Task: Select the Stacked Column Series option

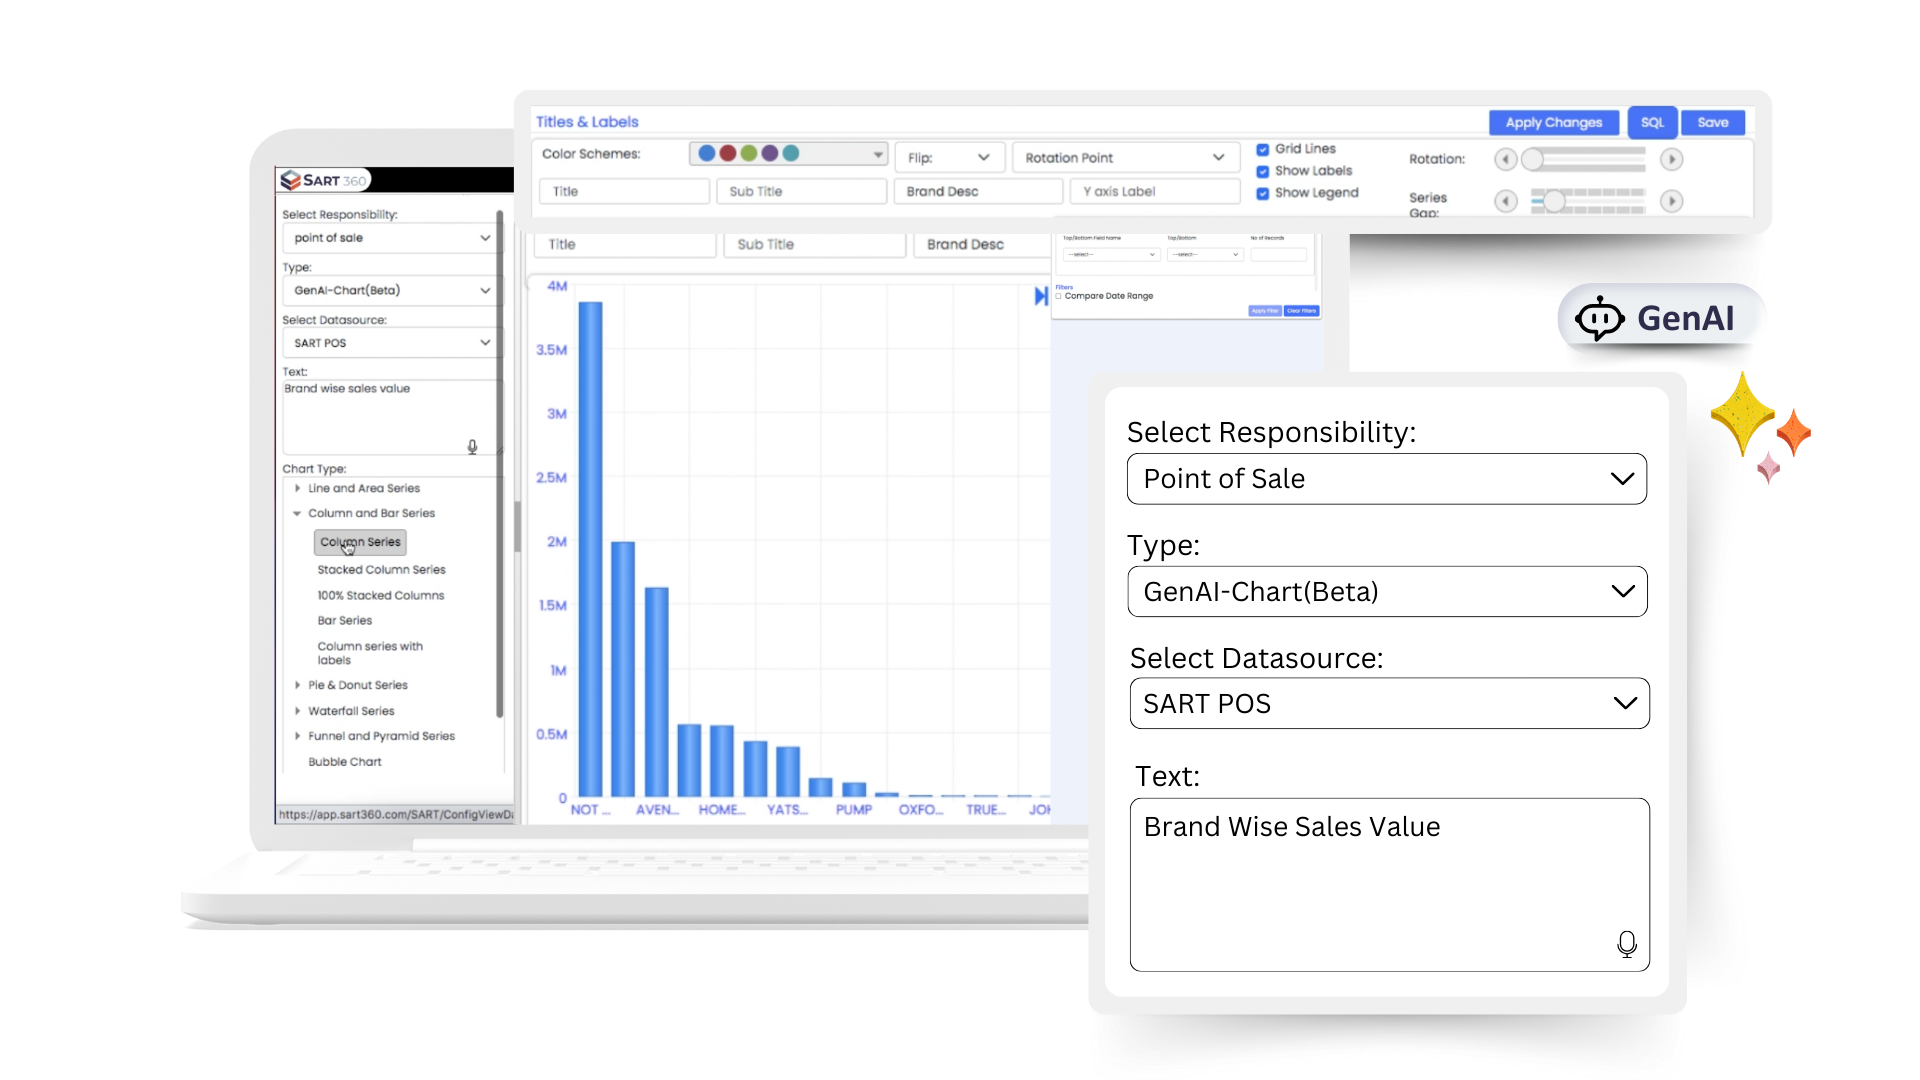Action: coord(381,570)
